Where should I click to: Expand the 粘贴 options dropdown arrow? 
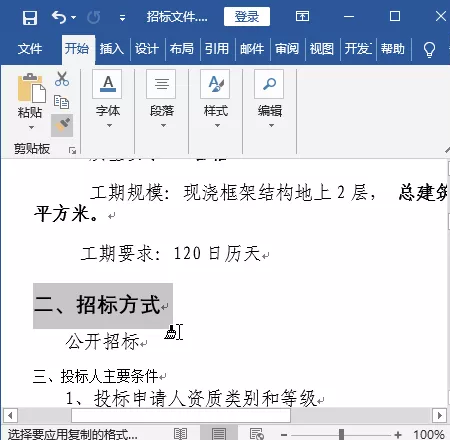31,127
